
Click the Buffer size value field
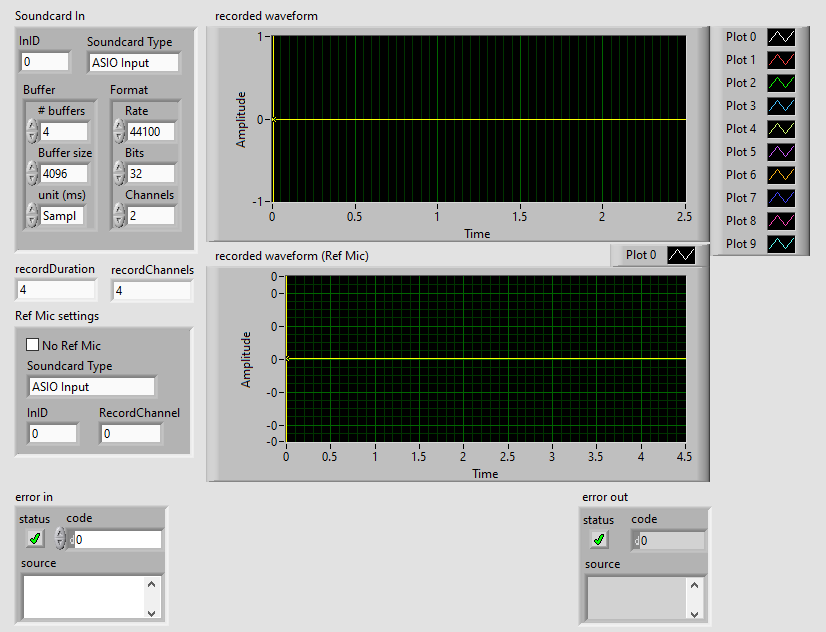pos(64,174)
